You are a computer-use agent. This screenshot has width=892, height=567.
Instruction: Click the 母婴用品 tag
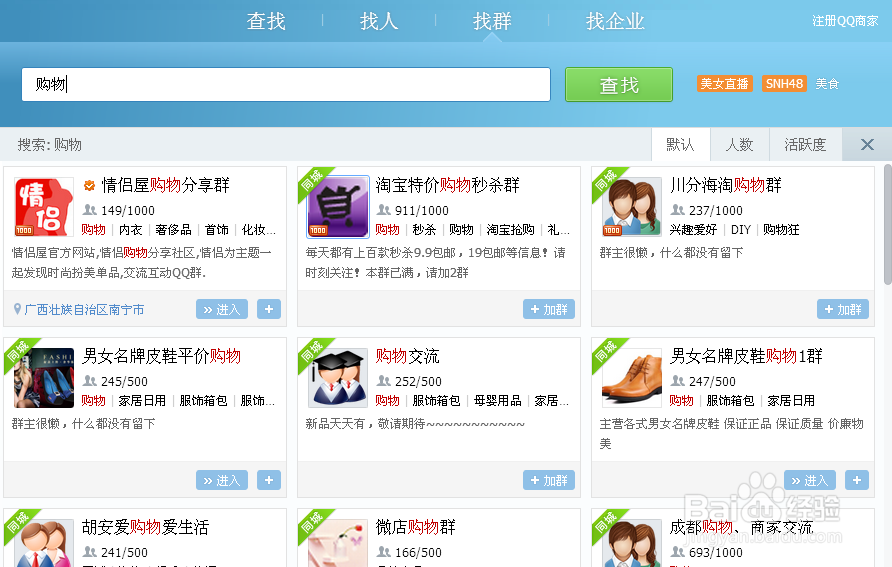498,401
